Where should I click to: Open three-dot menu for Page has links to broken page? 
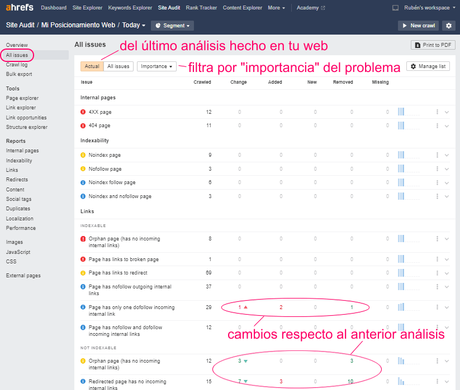point(437,259)
